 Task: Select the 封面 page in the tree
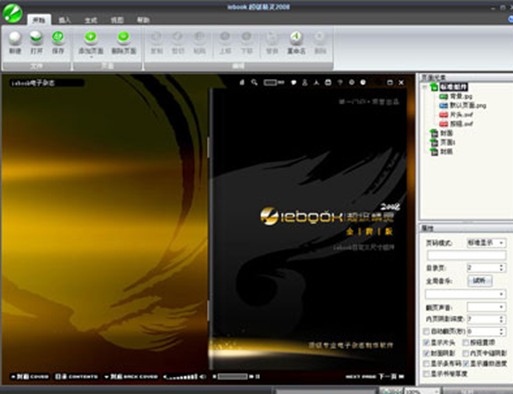tap(447, 133)
